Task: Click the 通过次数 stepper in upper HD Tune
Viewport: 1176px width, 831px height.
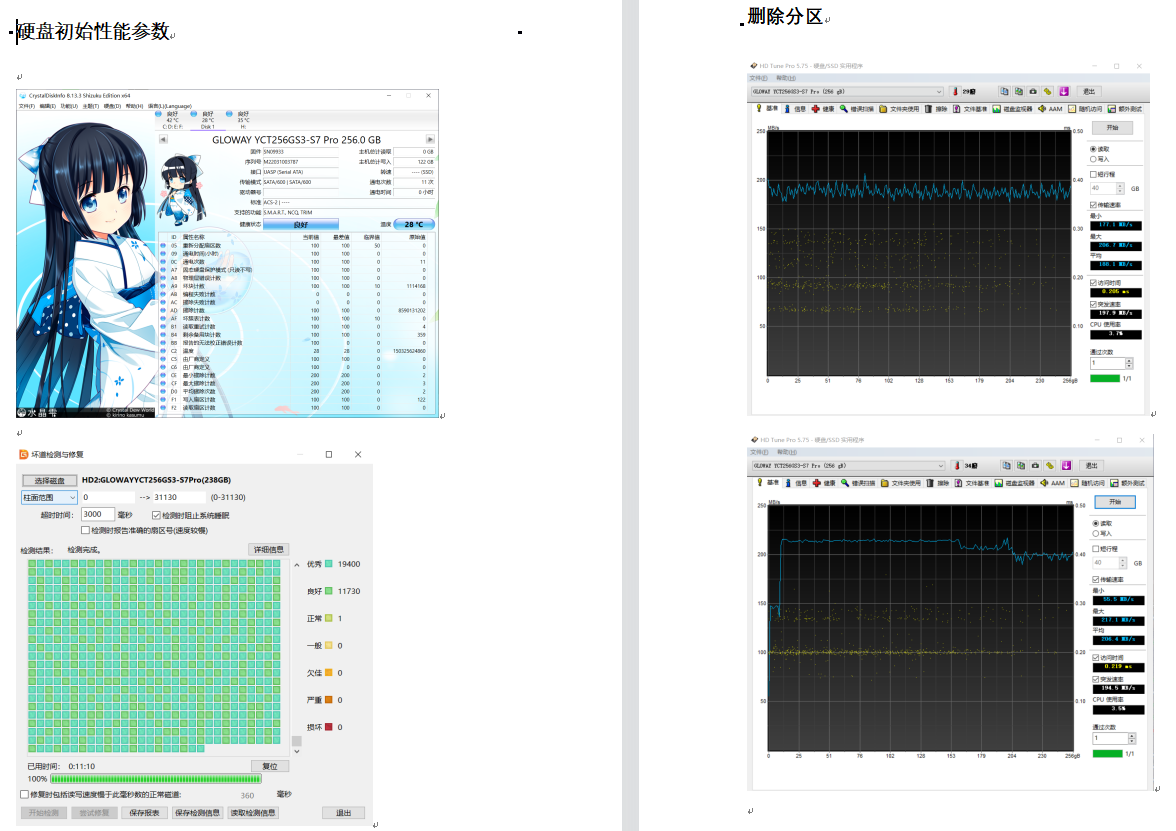Action: pyautogui.click(x=1130, y=363)
